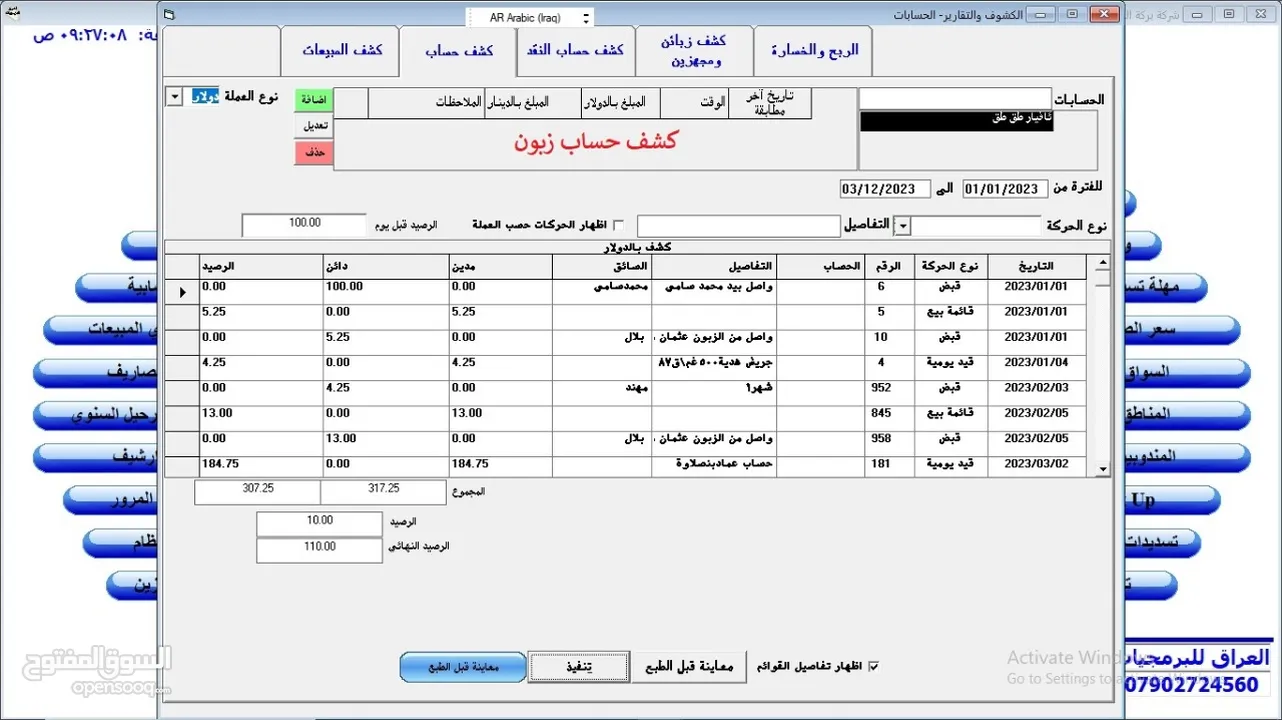Click the green اضافة button
1282x720 pixels.
(313, 101)
